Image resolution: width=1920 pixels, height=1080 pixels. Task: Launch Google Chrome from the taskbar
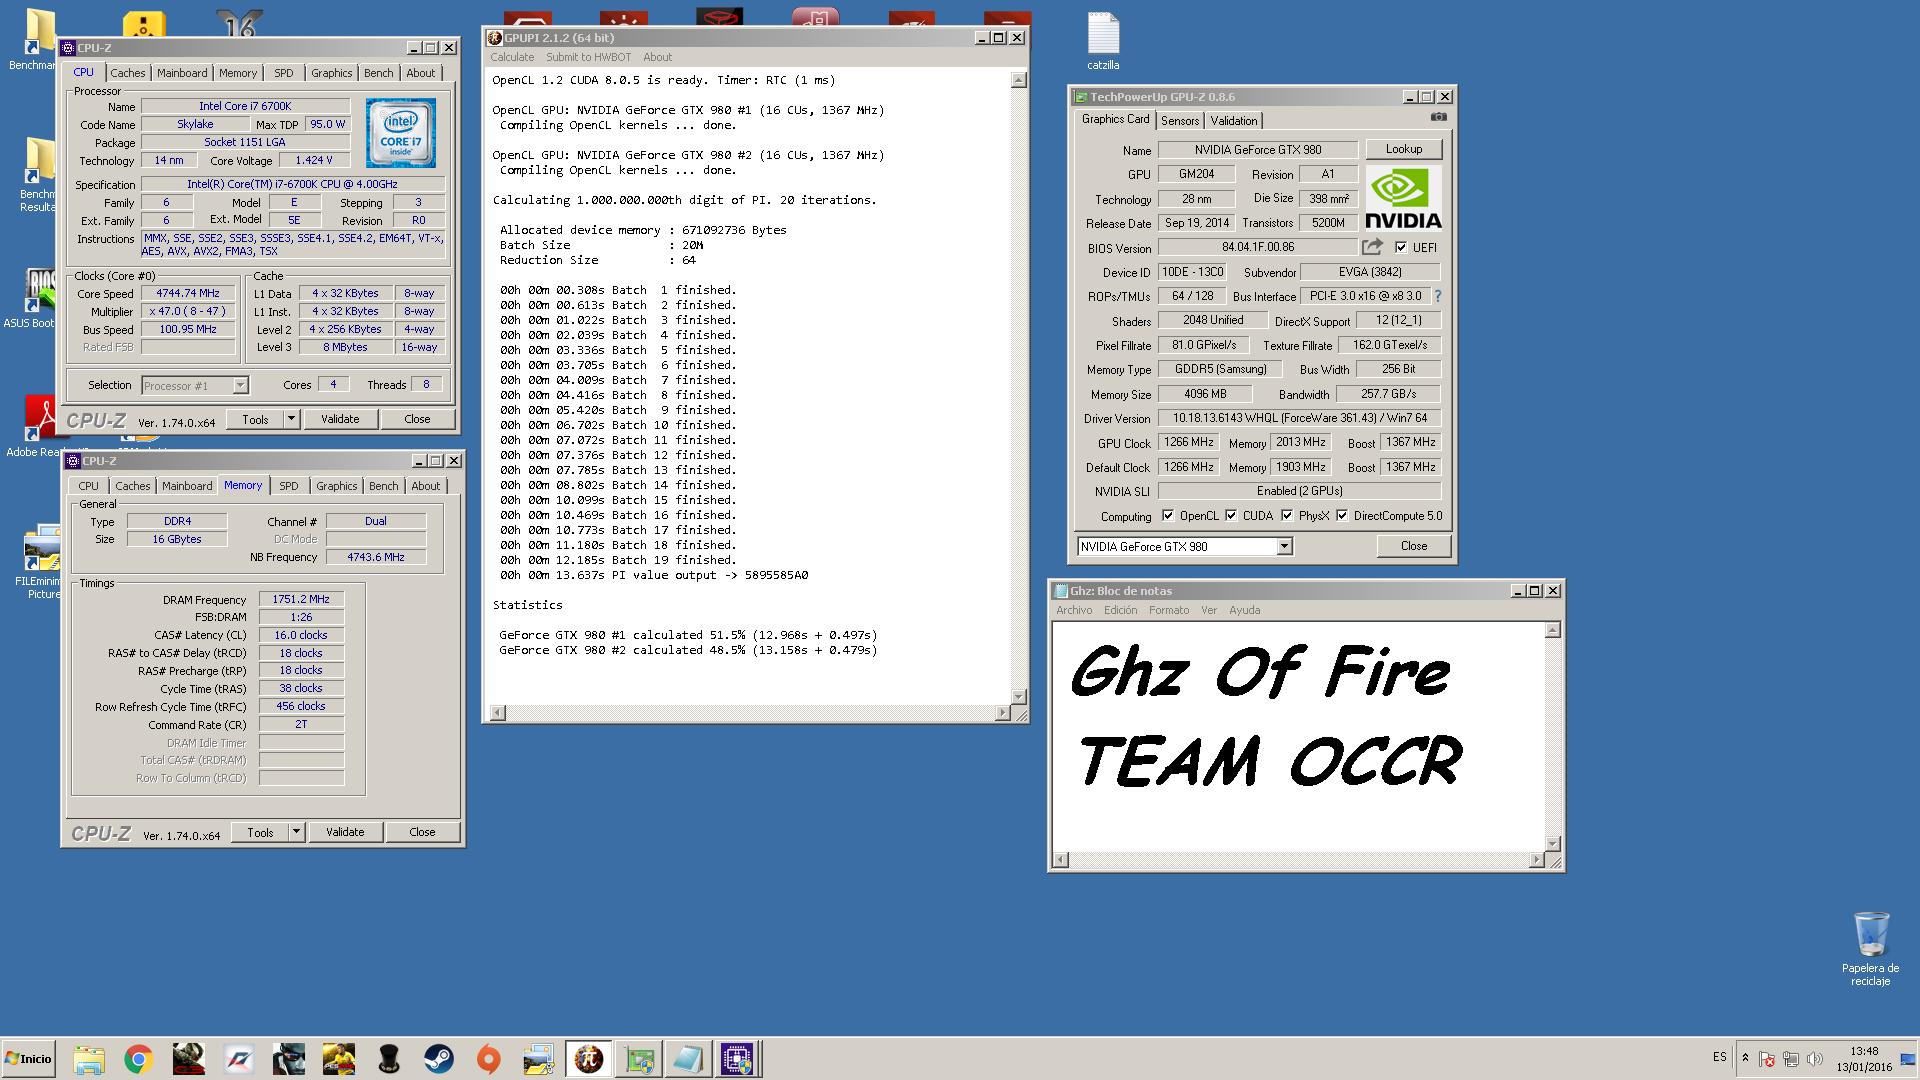pos(139,1059)
